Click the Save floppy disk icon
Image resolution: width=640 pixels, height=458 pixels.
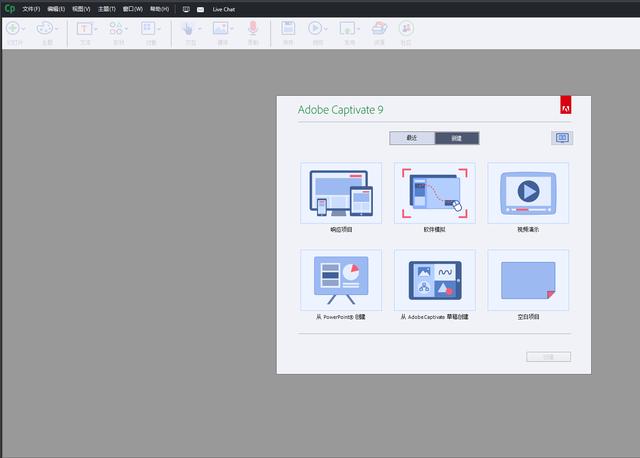(288, 28)
